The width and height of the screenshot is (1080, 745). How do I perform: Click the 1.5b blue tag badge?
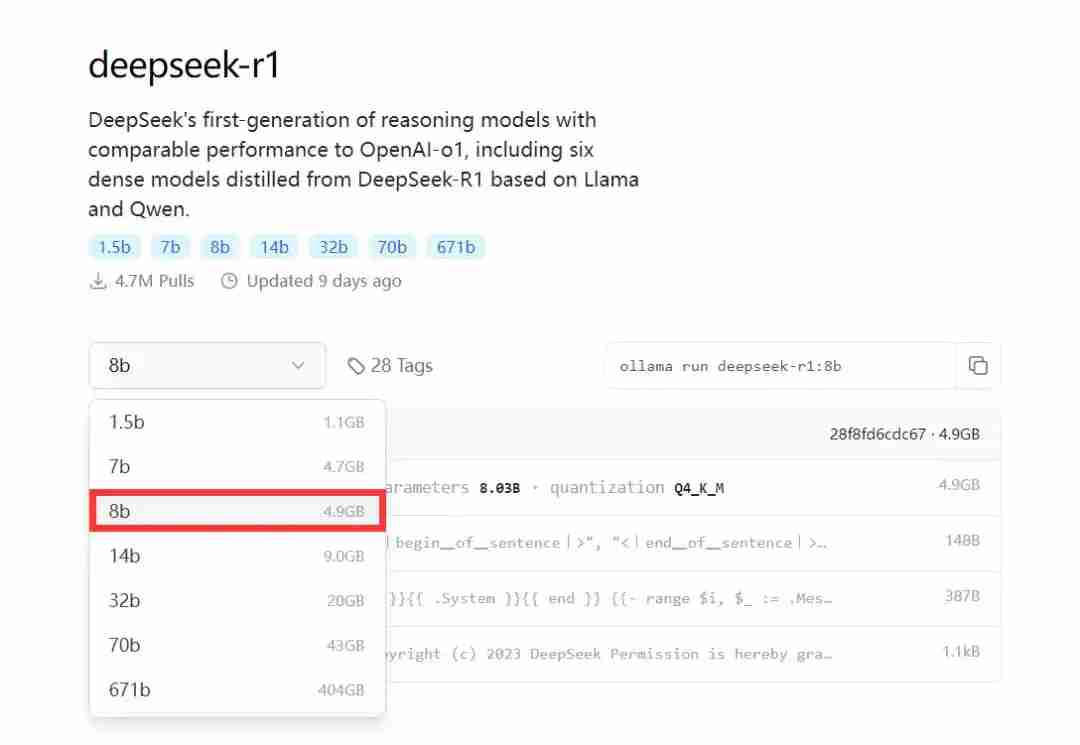(114, 247)
